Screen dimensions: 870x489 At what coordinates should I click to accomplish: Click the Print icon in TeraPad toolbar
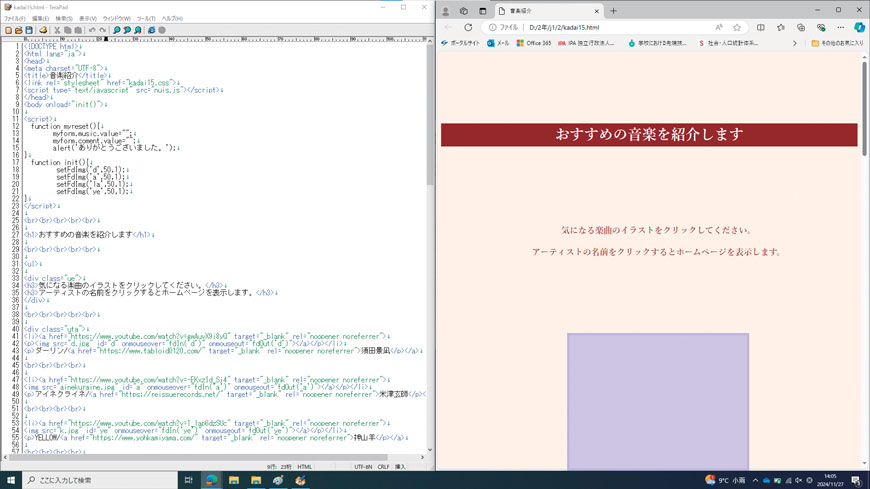click(x=43, y=31)
